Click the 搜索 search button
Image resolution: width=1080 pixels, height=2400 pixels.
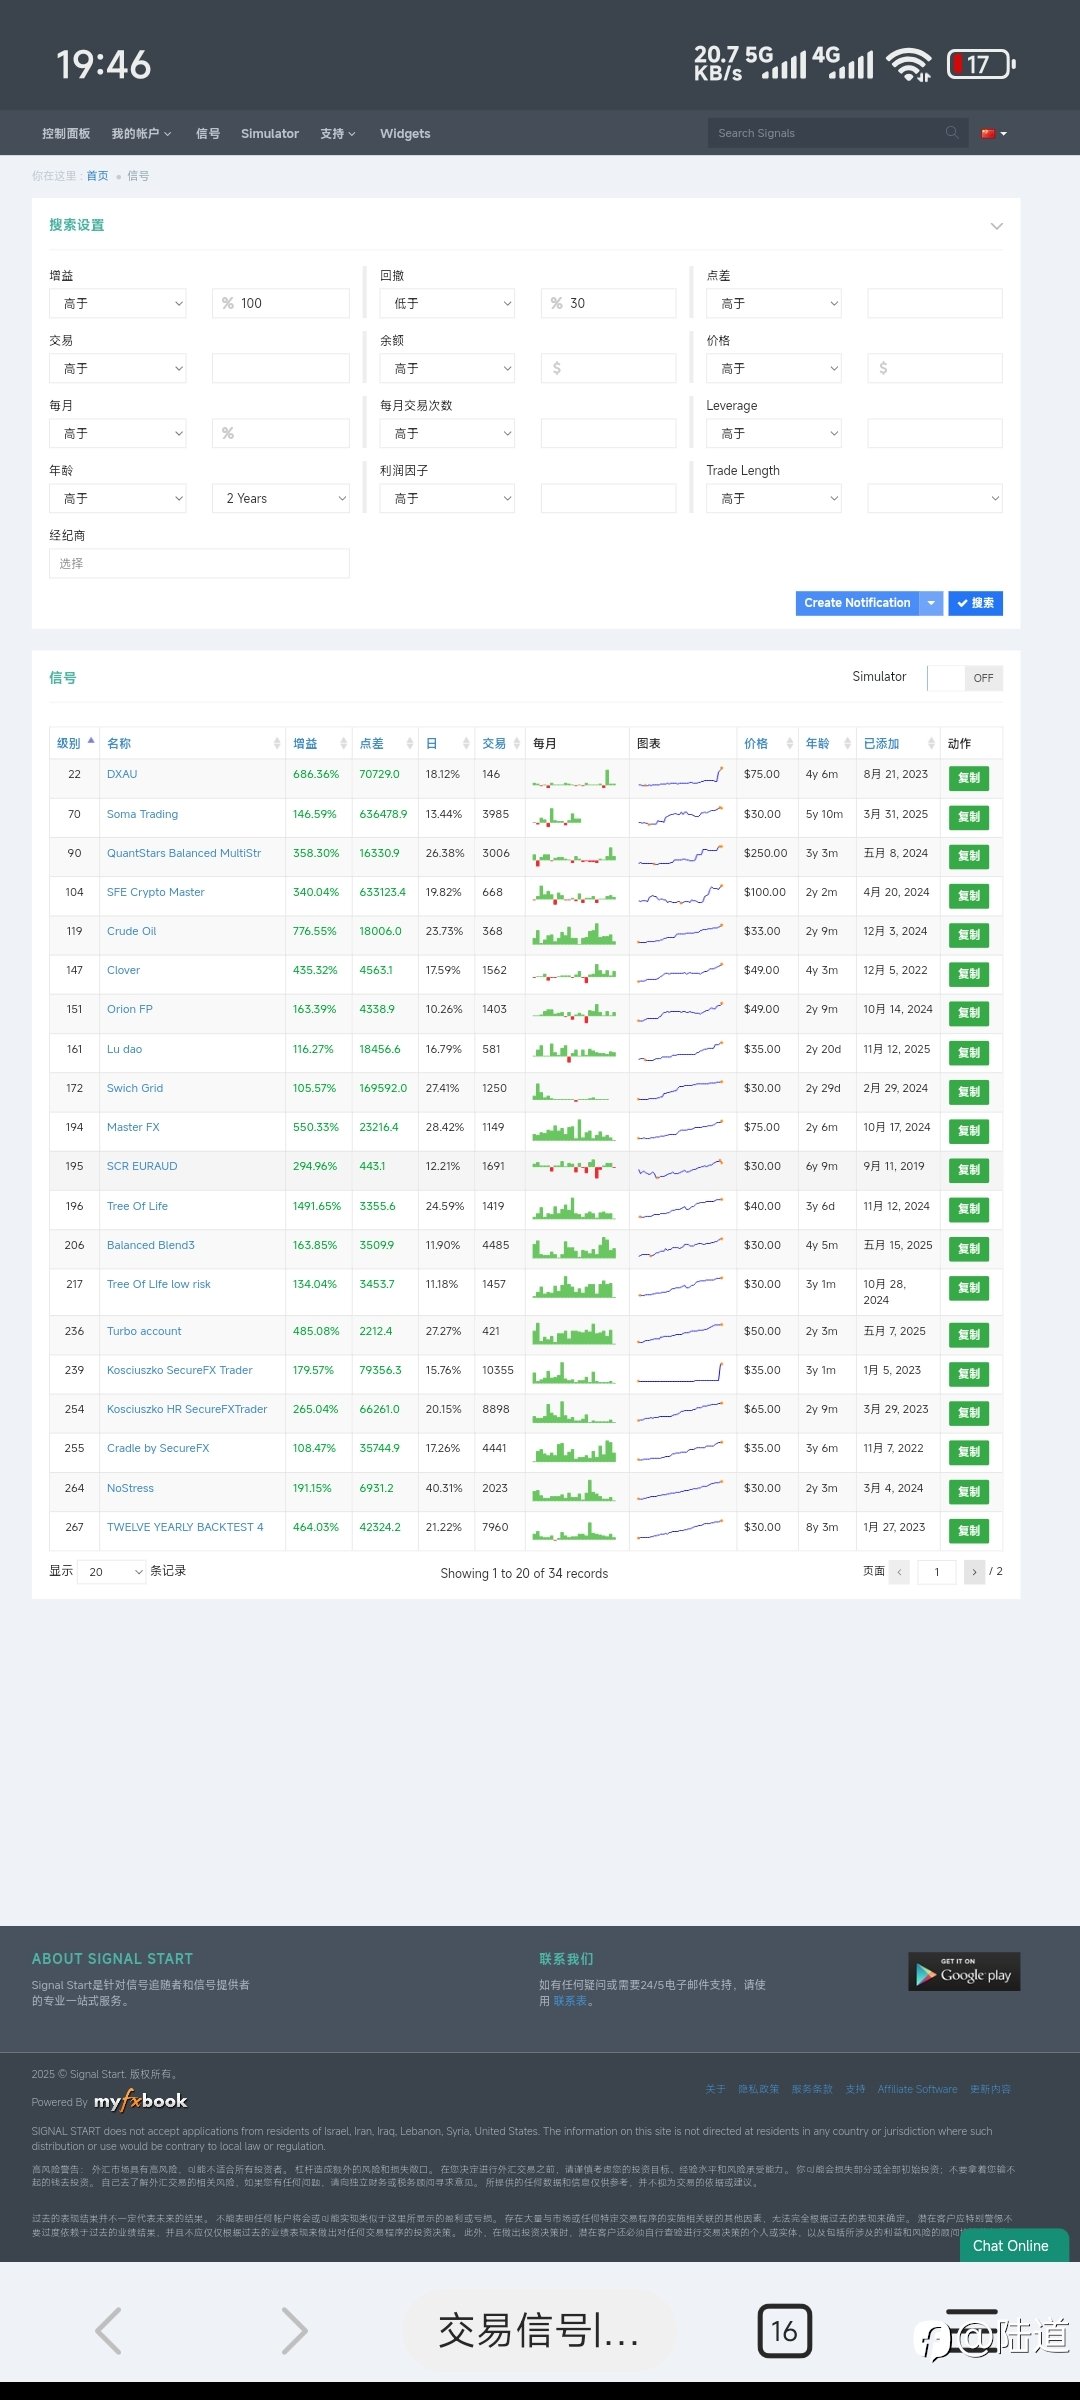coord(975,603)
